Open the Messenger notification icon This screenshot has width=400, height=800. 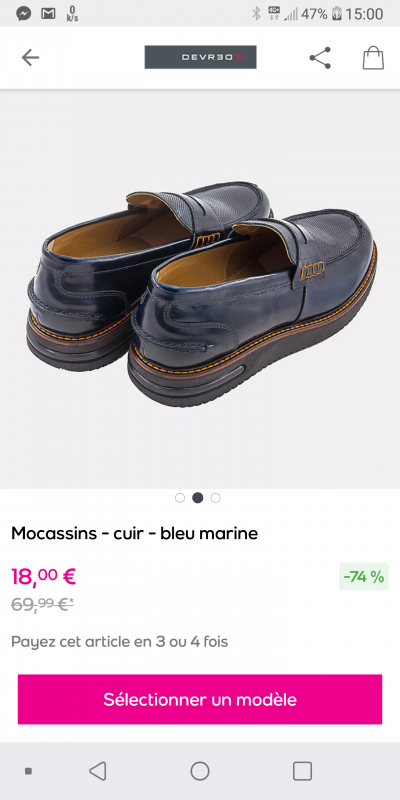(23, 14)
